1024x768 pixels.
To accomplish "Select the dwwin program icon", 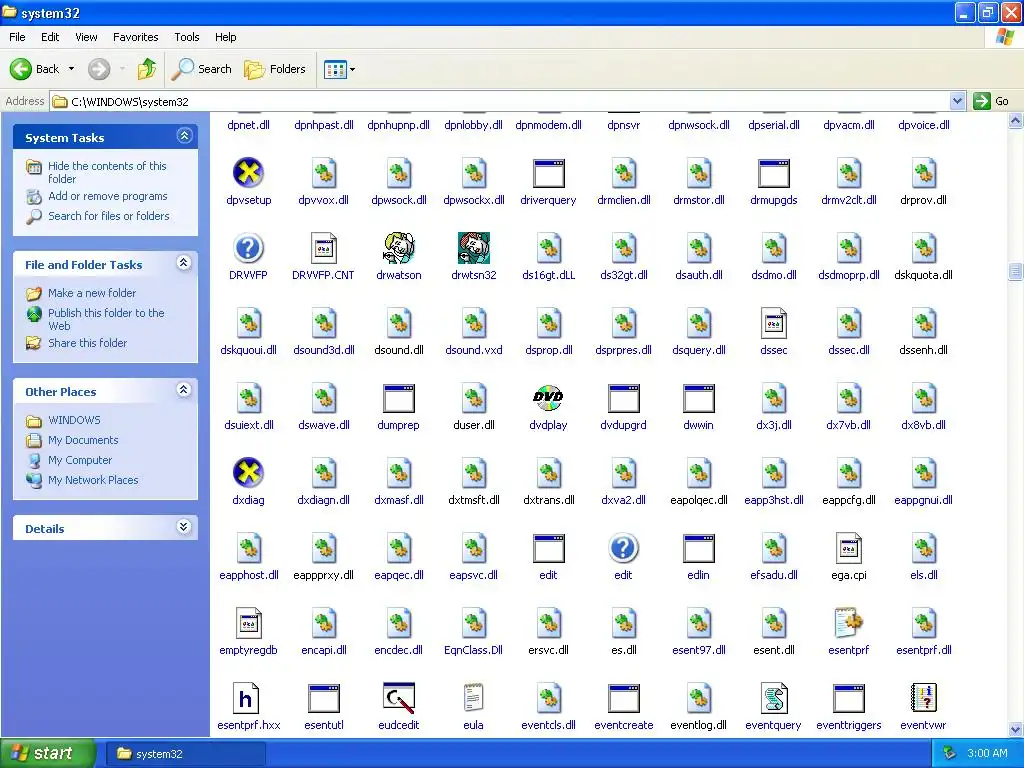I will pyautogui.click(x=698, y=398).
